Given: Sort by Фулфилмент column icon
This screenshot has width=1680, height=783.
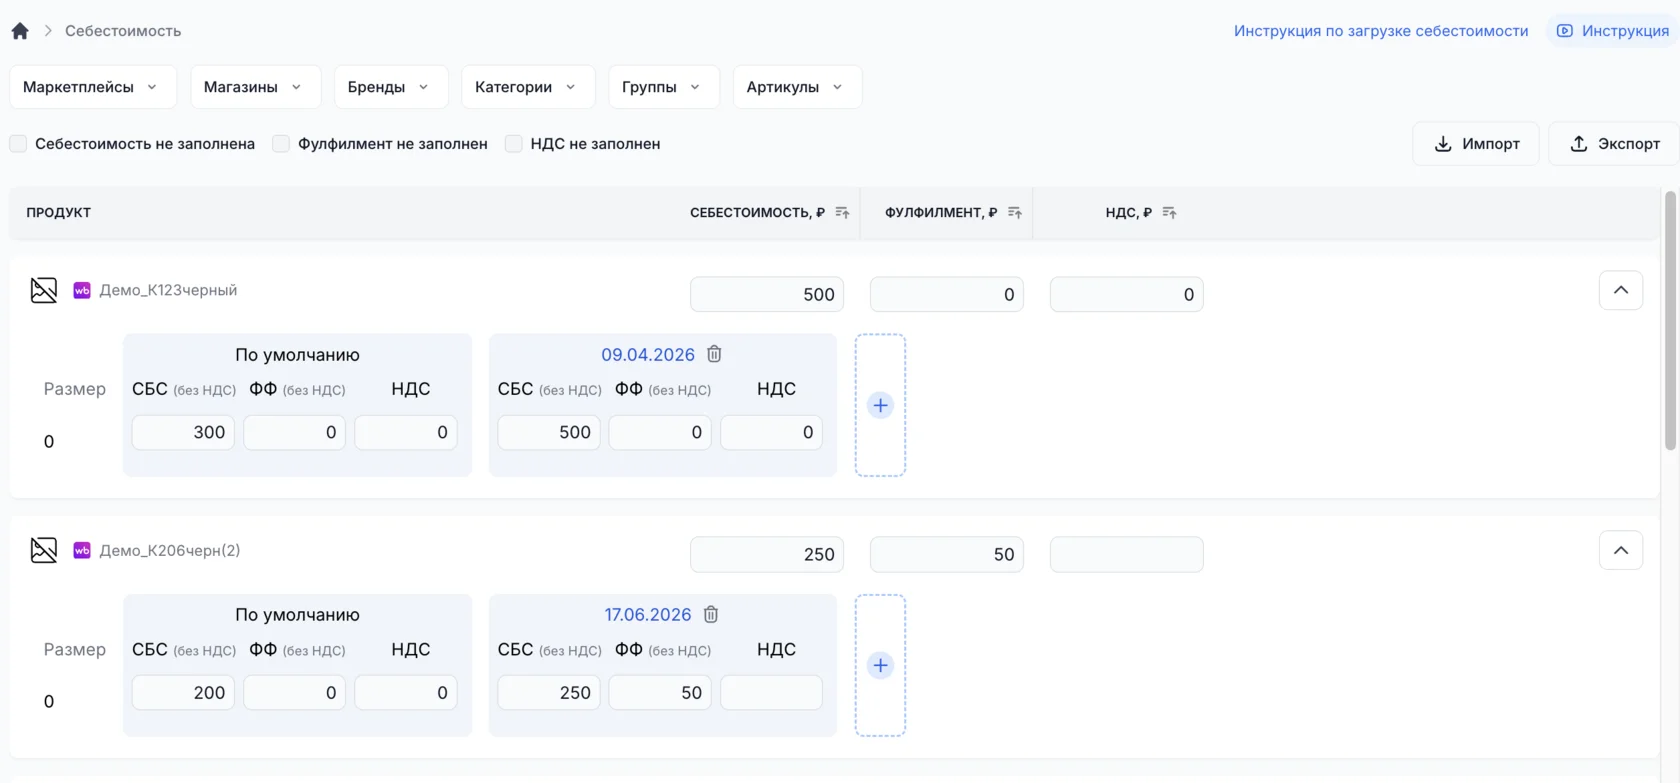Looking at the screenshot, I should [x=1015, y=213].
